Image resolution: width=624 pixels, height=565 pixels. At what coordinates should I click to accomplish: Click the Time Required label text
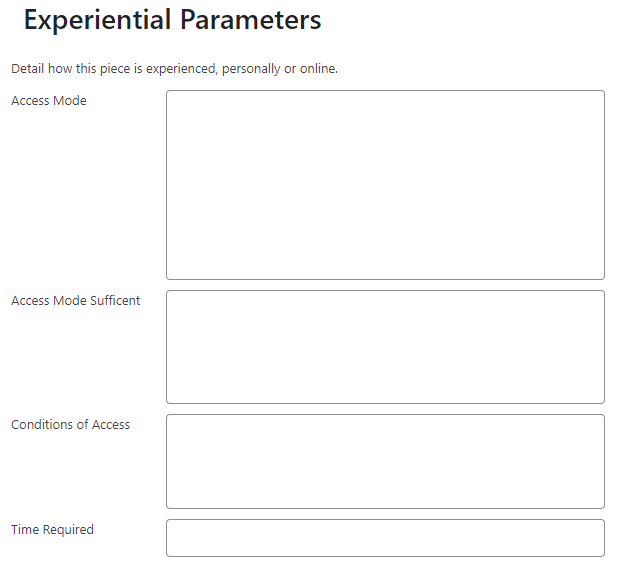tap(52, 530)
